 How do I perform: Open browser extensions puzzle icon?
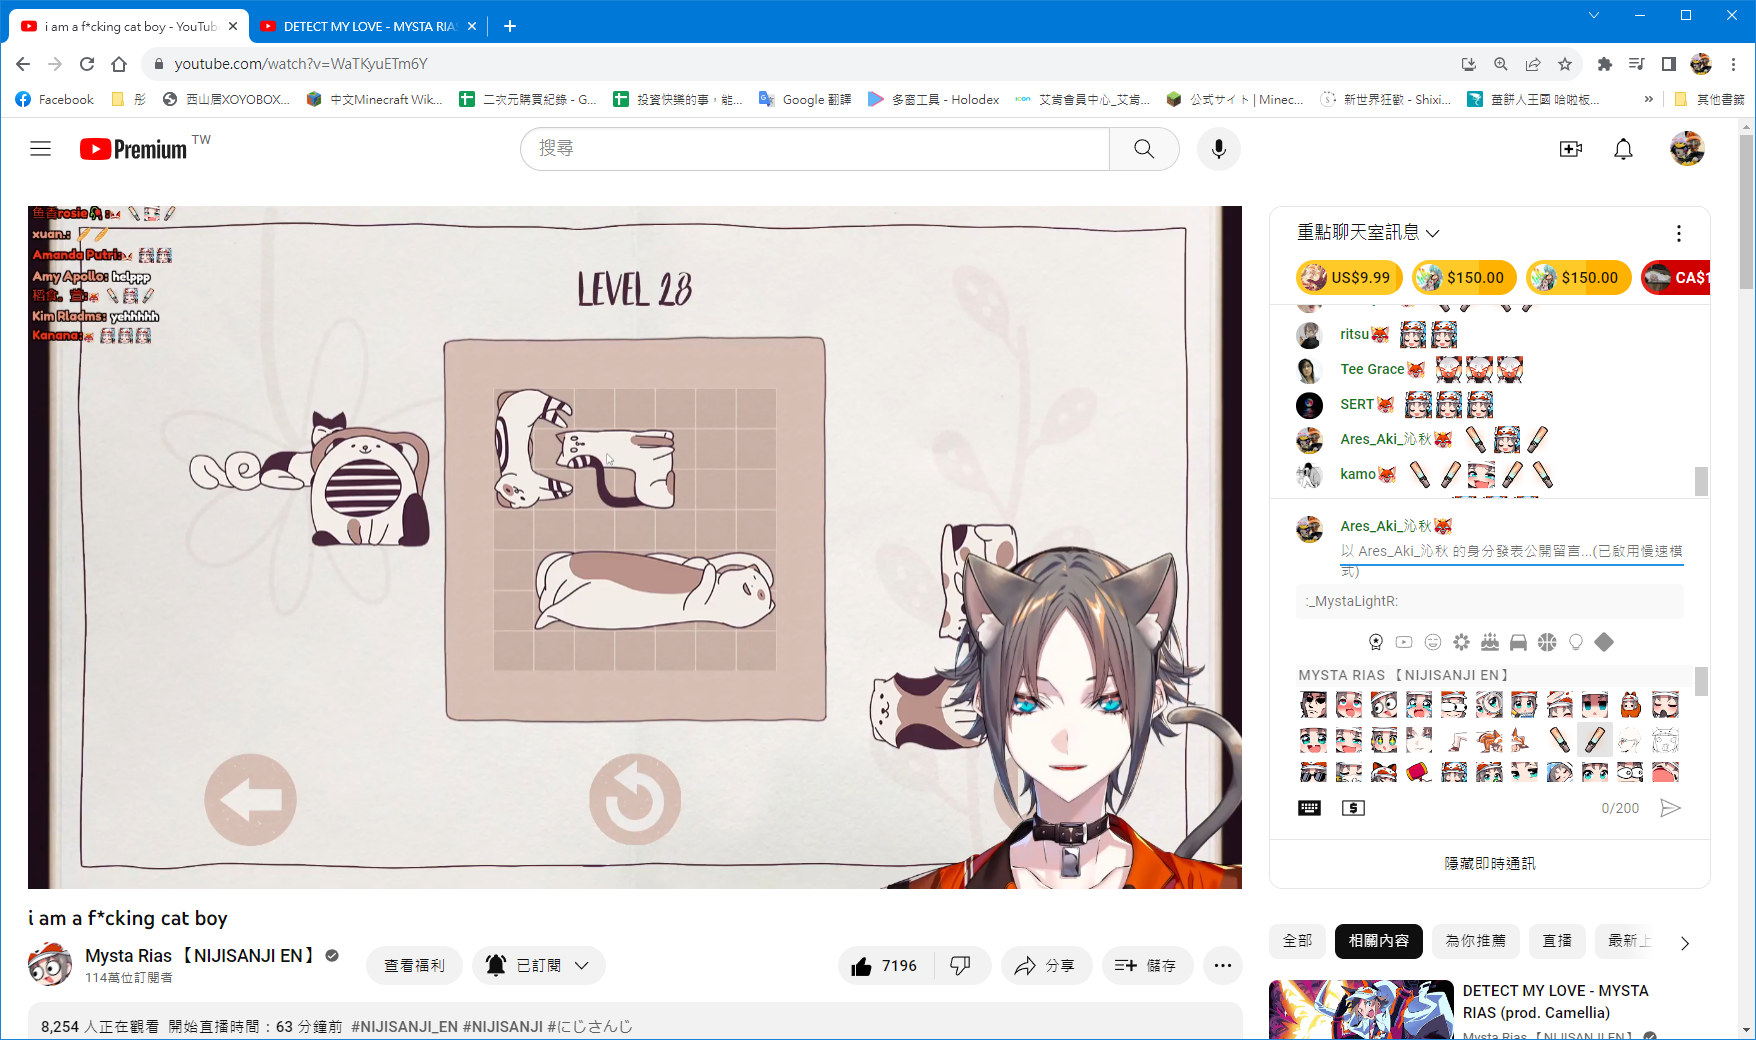pyautogui.click(x=1604, y=64)
